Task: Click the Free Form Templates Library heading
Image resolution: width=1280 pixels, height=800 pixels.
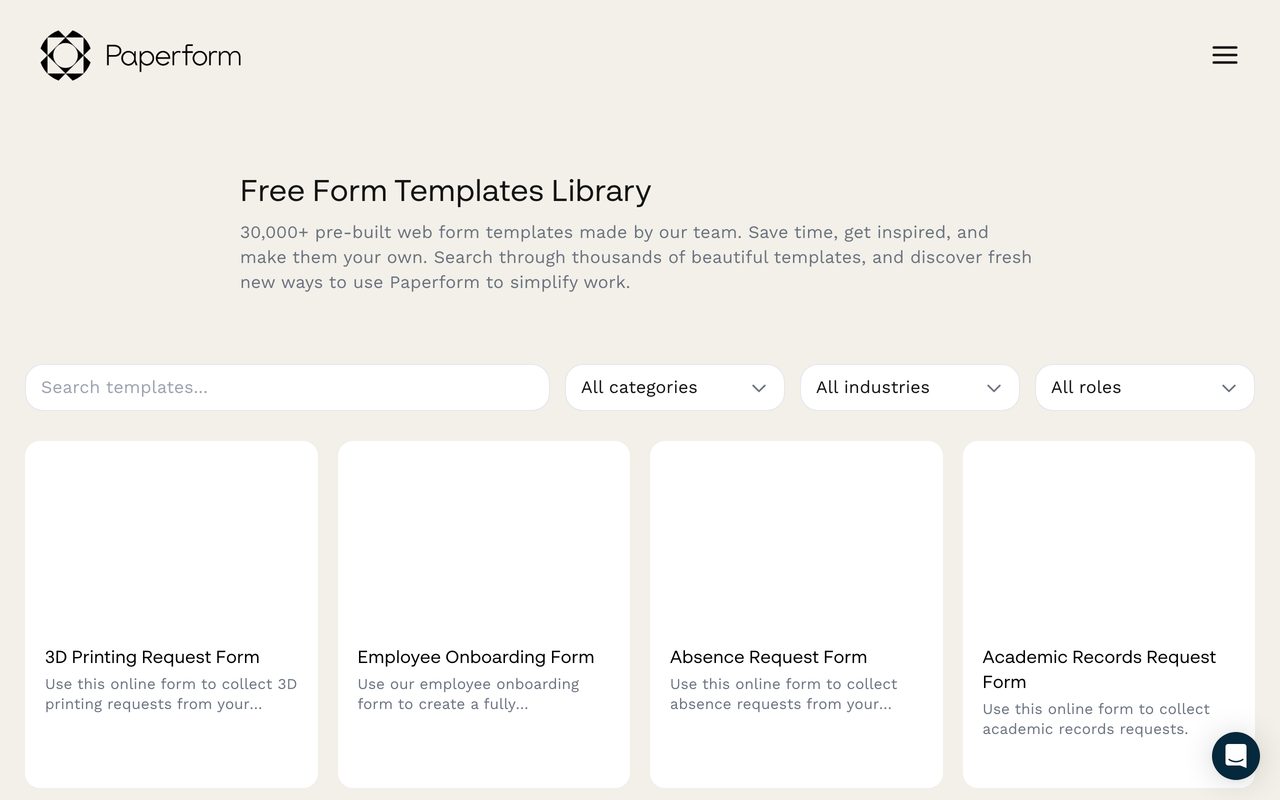Action: [445, 190]
